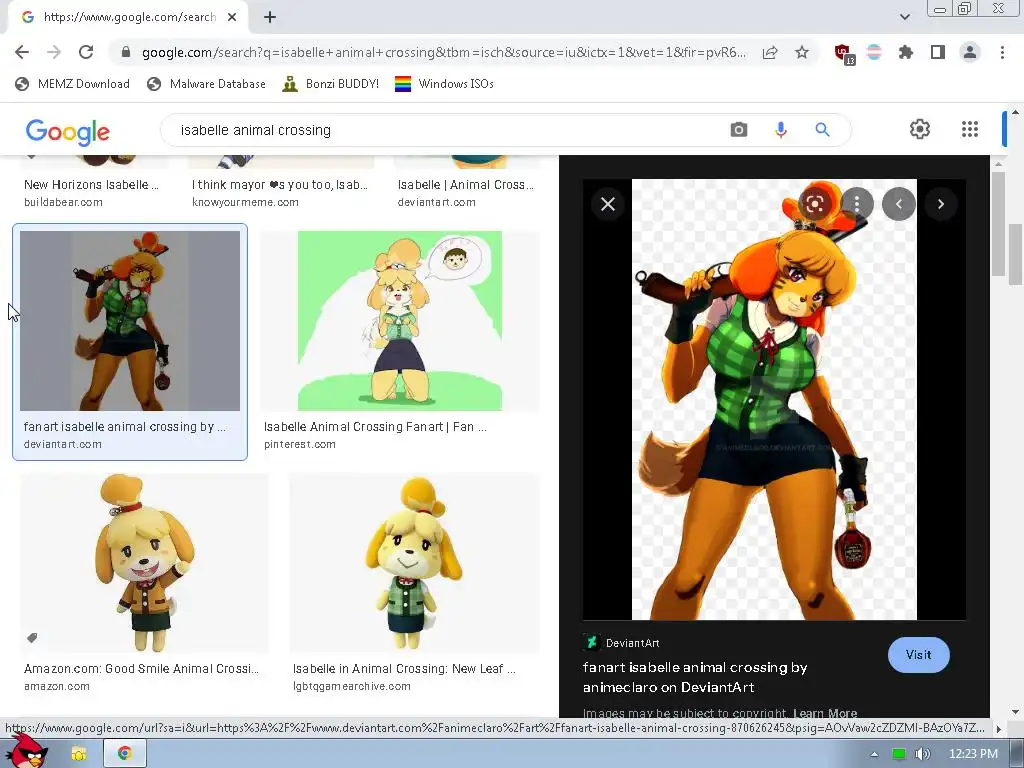
Task: Open the Google apps grid
Action: click(x=970, y=129)
